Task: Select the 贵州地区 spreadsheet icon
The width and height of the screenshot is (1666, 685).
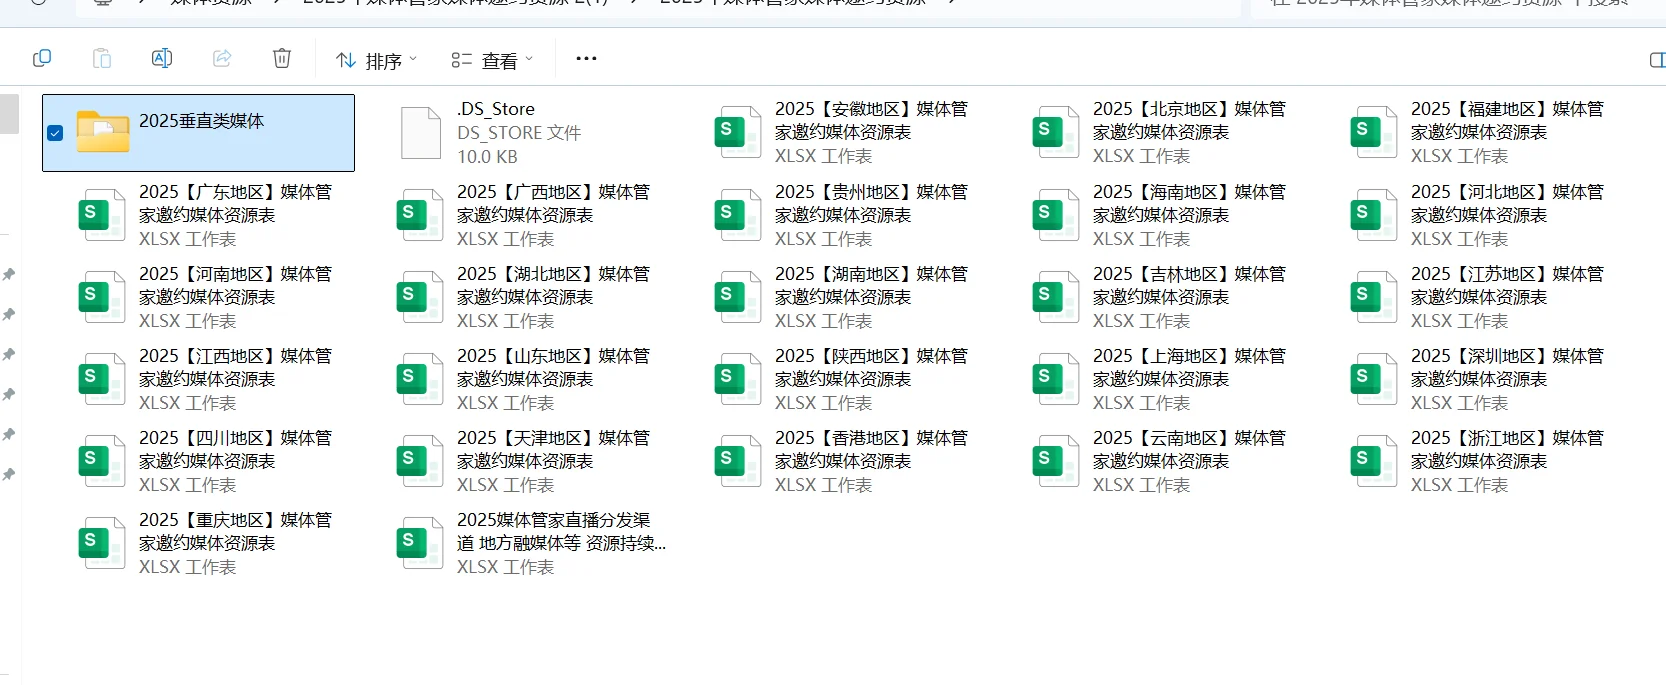Action: (x=738, y=215)
